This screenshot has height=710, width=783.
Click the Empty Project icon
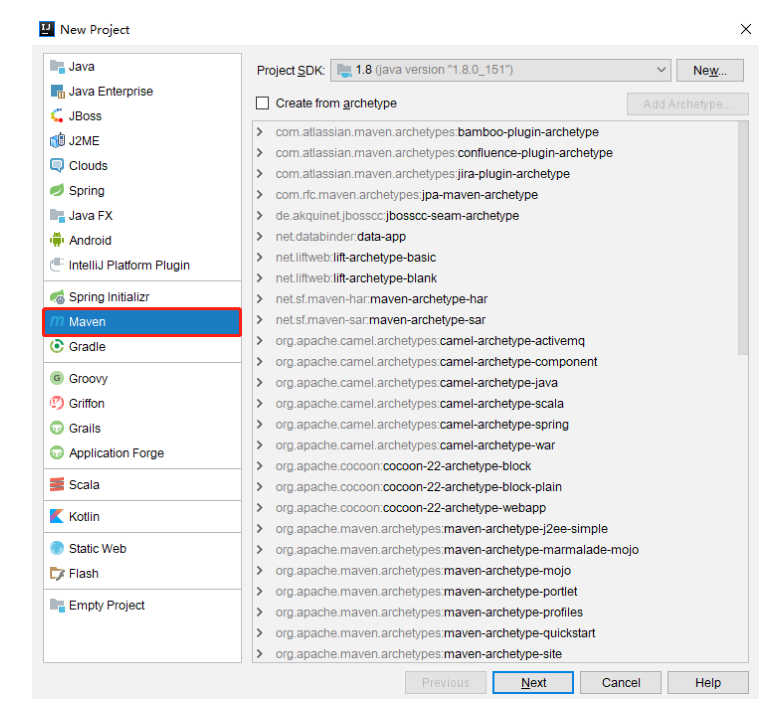(x=57, y=606)
